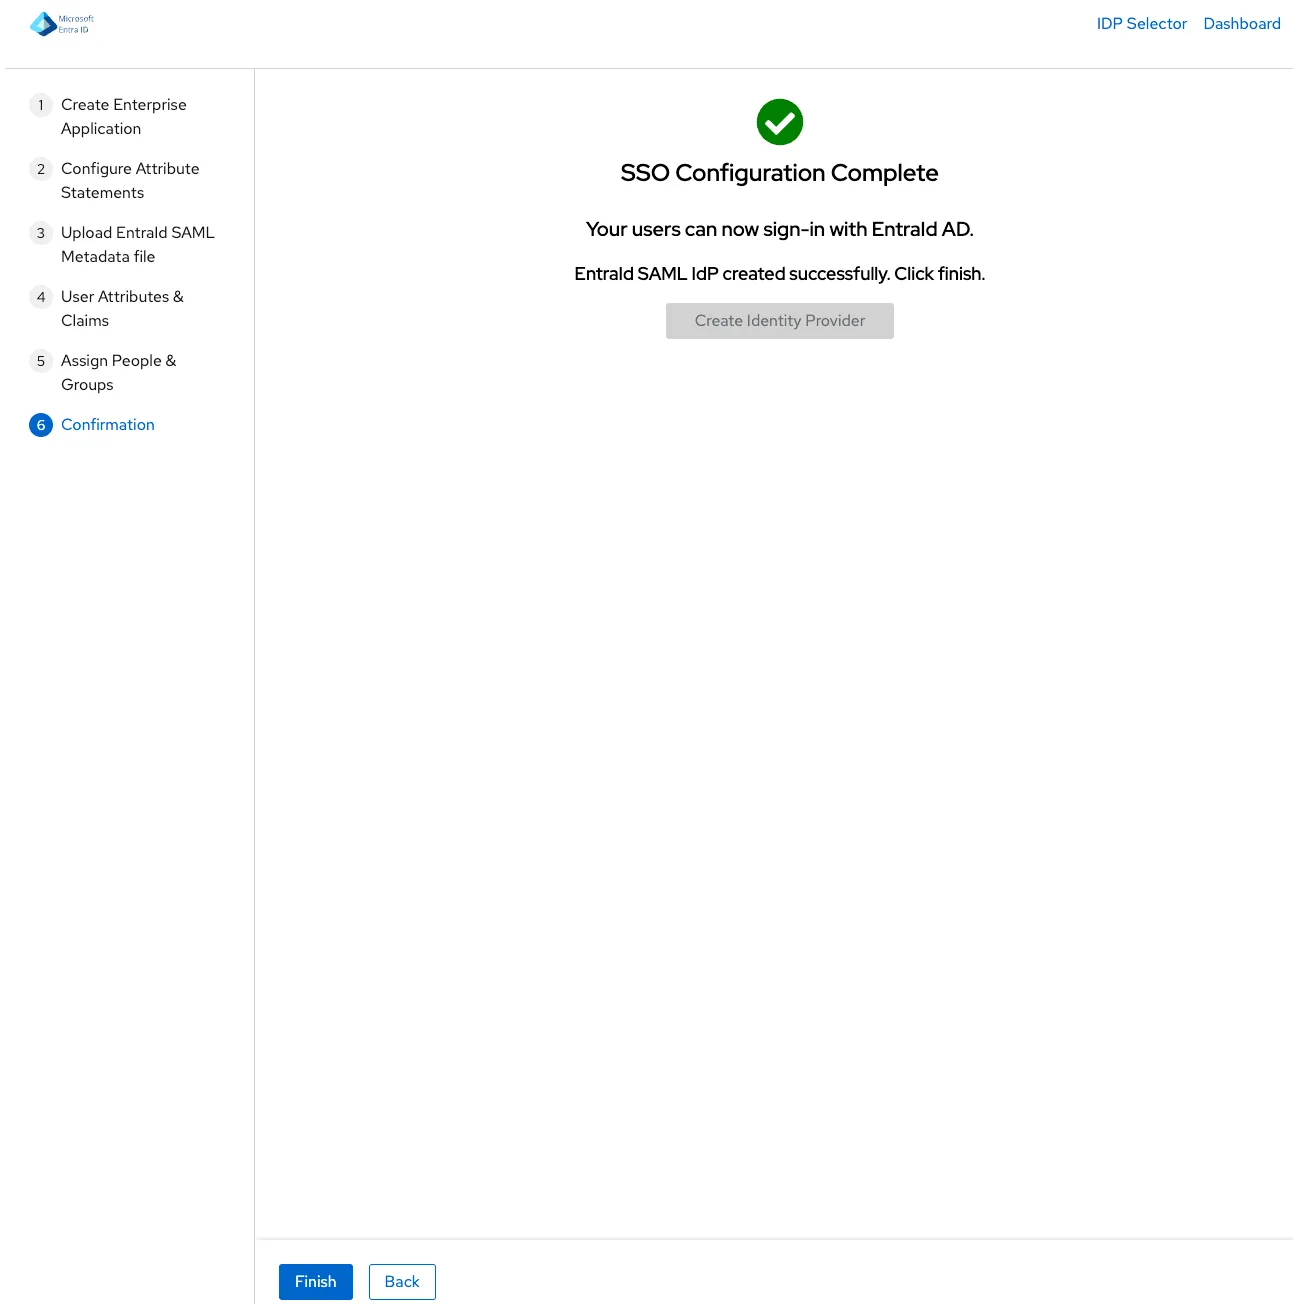Go to Create Enterprise Application step
Viewport: 1293px width, 1304px height.
click(124, 117)
